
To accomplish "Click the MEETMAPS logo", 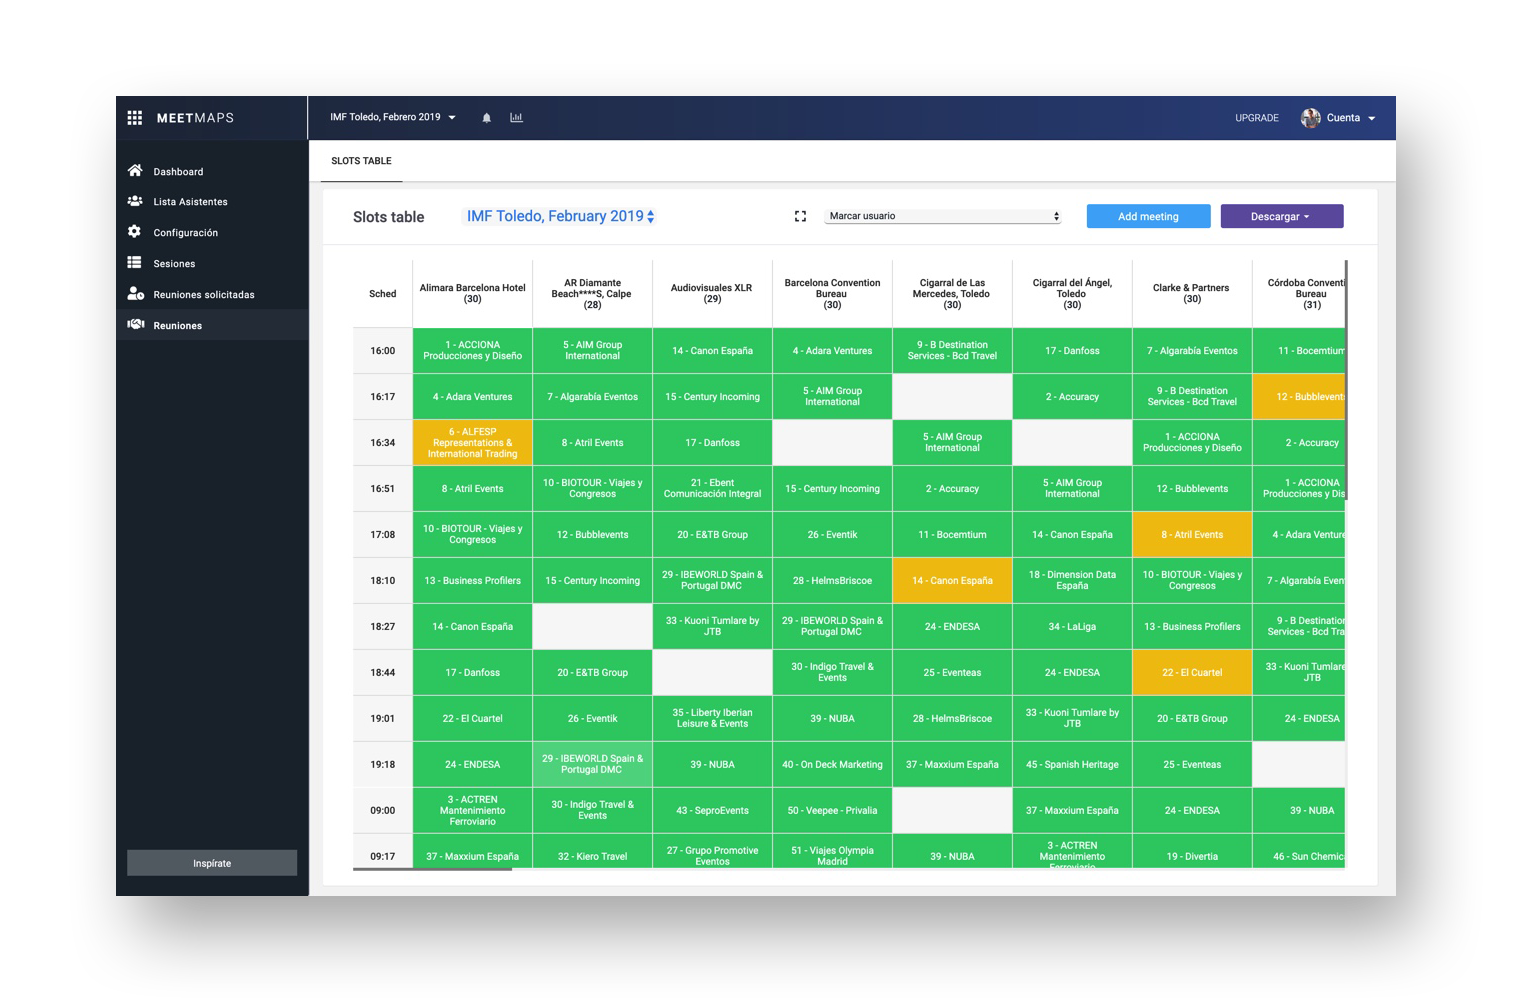I will click(x=195, y=118).
